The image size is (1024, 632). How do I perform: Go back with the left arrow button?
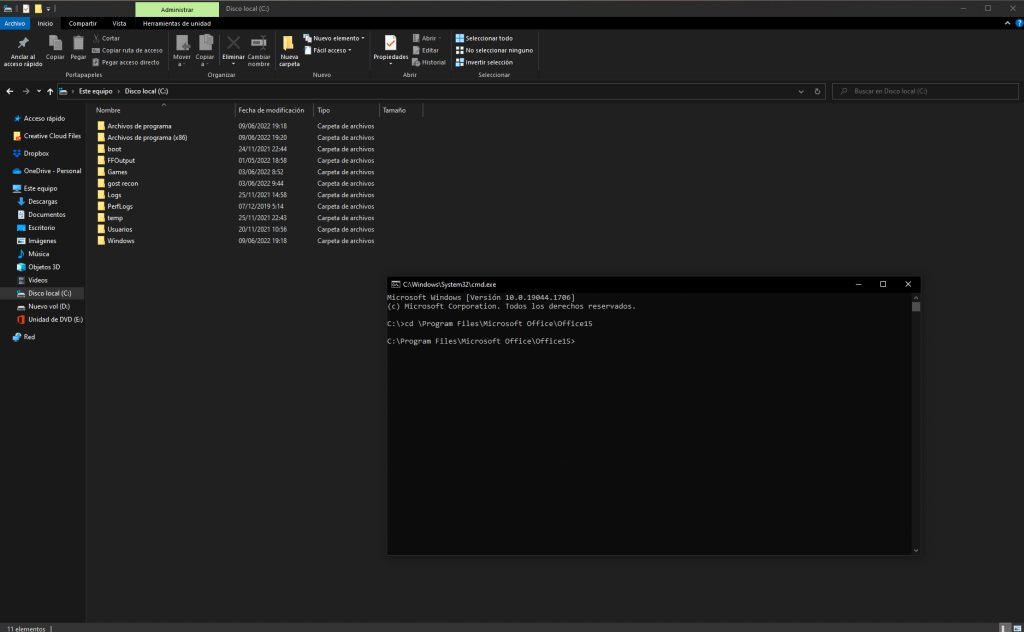9,91
